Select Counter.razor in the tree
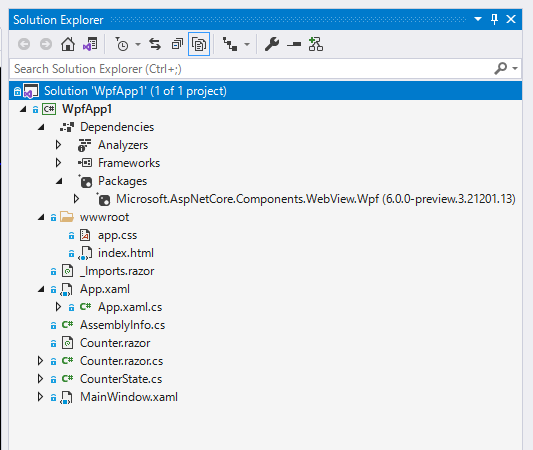The image size is (533, 450). click(115, 343)
